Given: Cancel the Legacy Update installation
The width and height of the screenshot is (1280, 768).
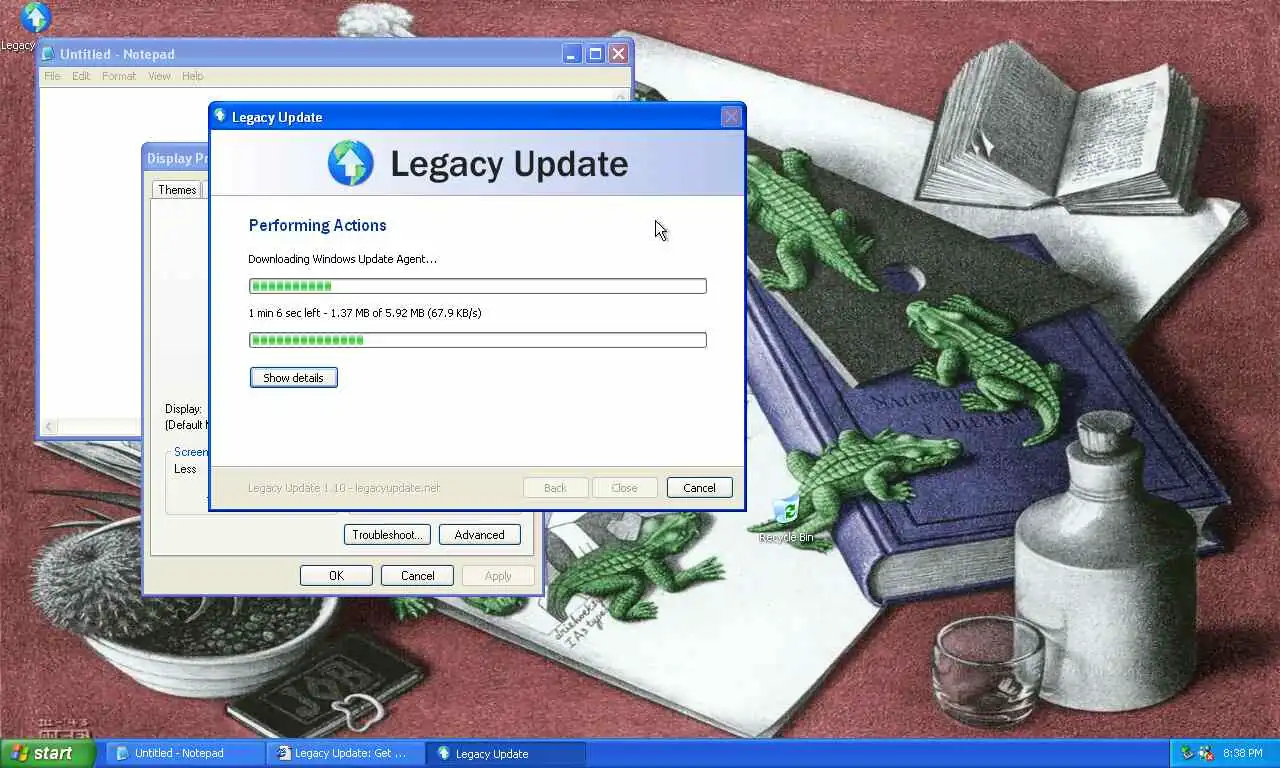Looking at the screenshot, I should point(699,488).
